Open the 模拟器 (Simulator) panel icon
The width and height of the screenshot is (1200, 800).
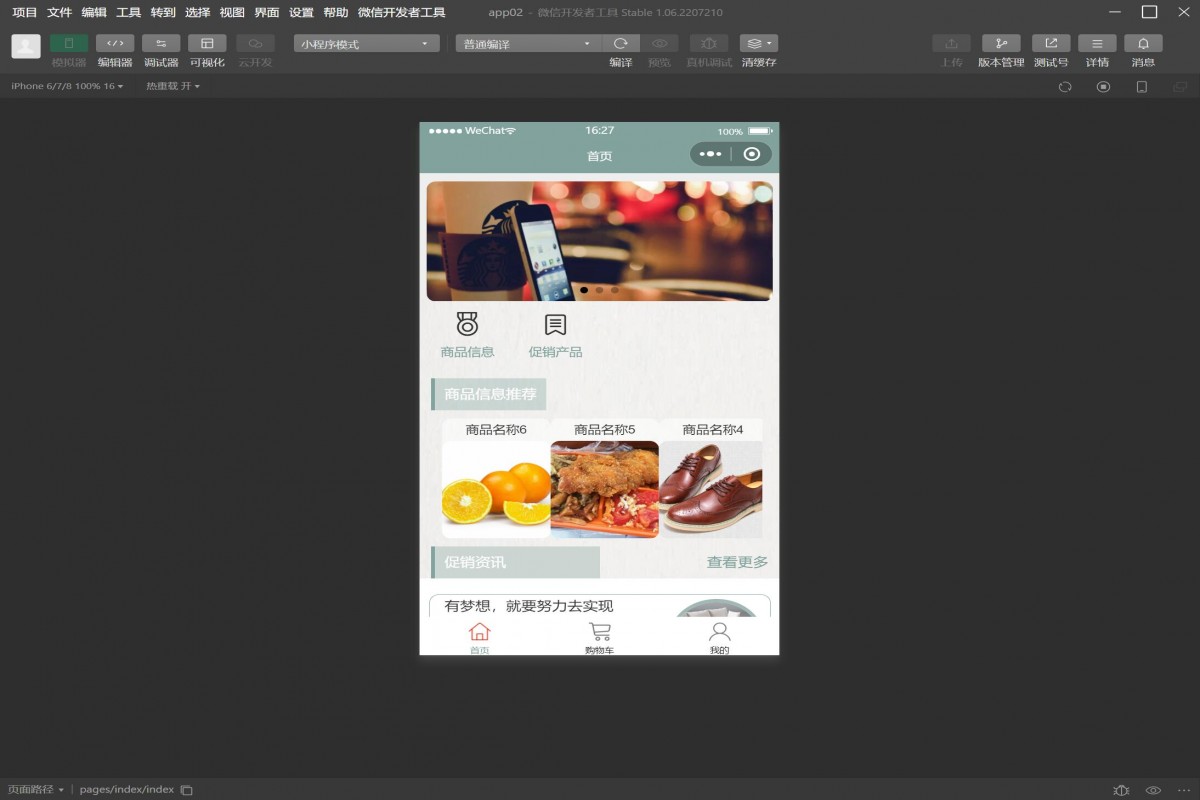pos(68,44)
